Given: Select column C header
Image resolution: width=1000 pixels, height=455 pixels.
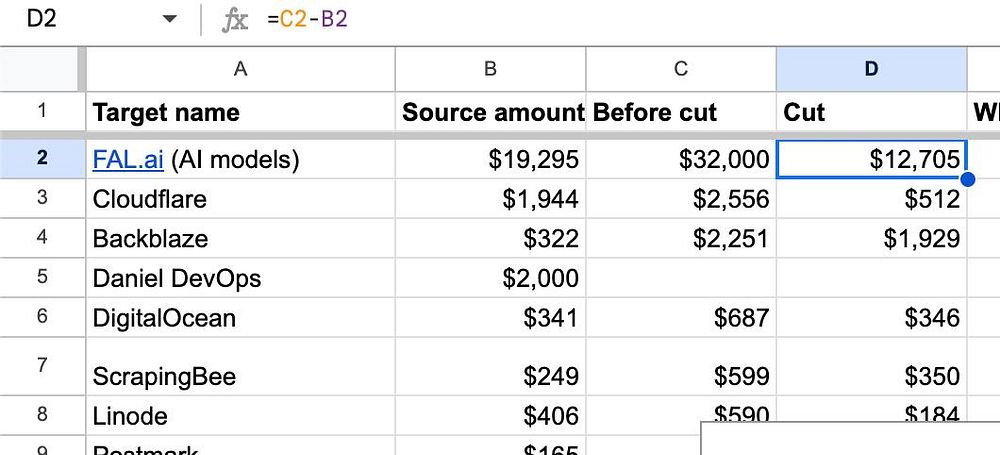Looking at the screenshot, I should [681, 69].
